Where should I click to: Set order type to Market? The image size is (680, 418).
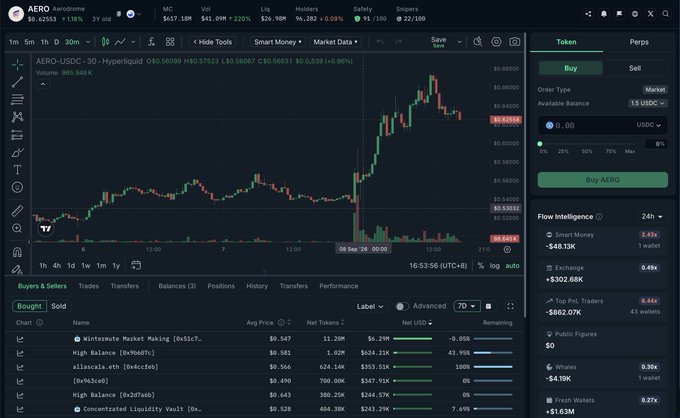(655, 90)
